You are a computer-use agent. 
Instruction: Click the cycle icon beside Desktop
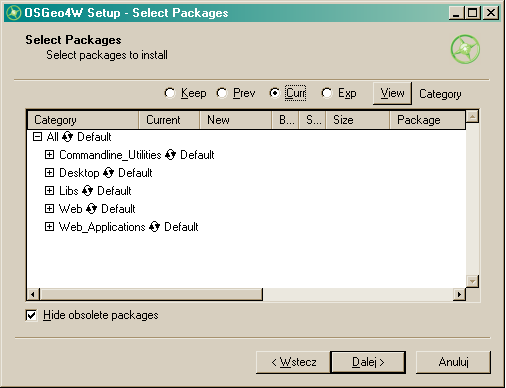[108, 173]
